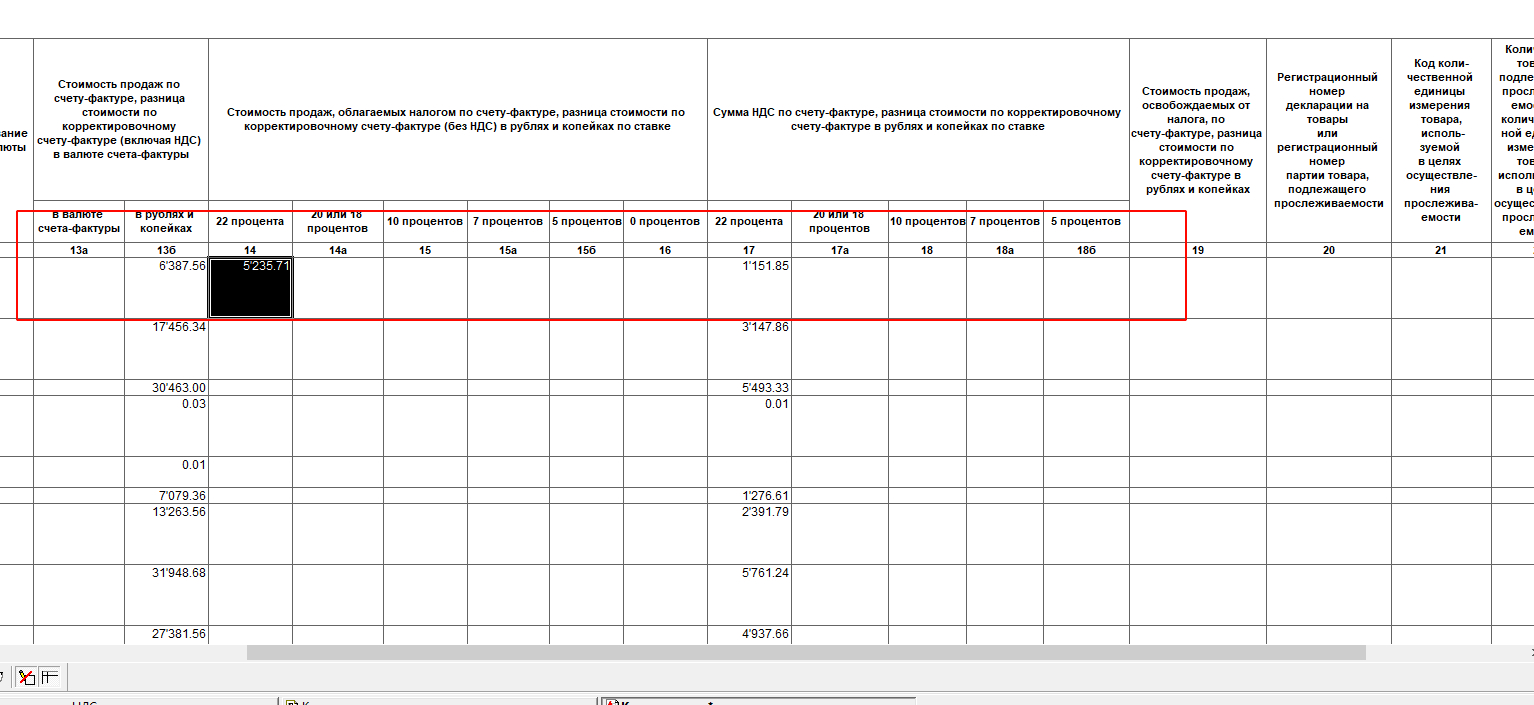Select the cell with value 0.03
Screen dimensions: 1534x705
[166, 426]
